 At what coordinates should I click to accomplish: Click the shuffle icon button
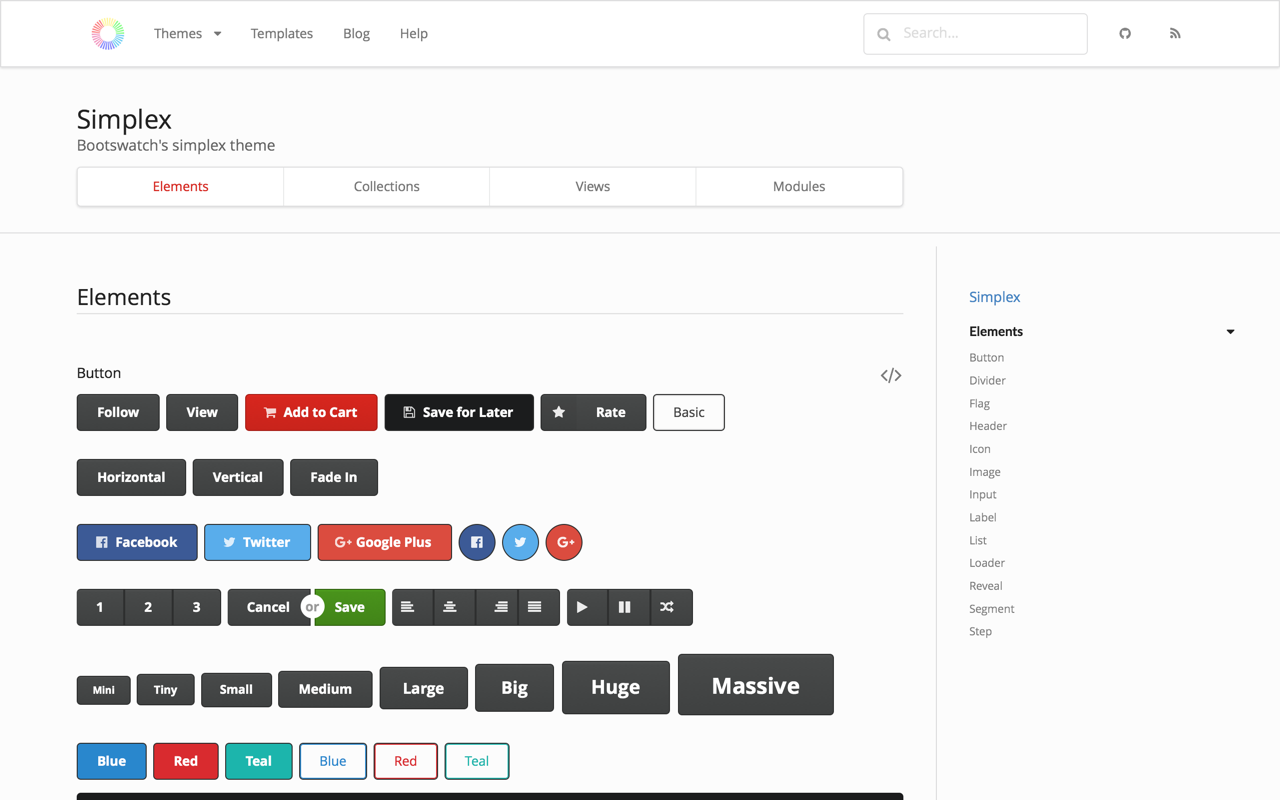(x=667, y=607)
